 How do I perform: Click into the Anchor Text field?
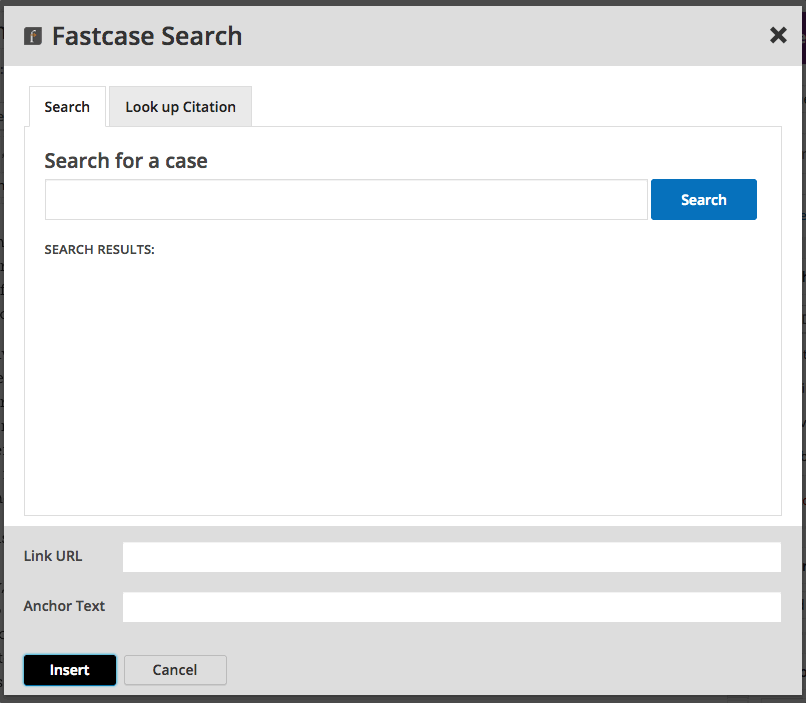(x=452, y=607)
